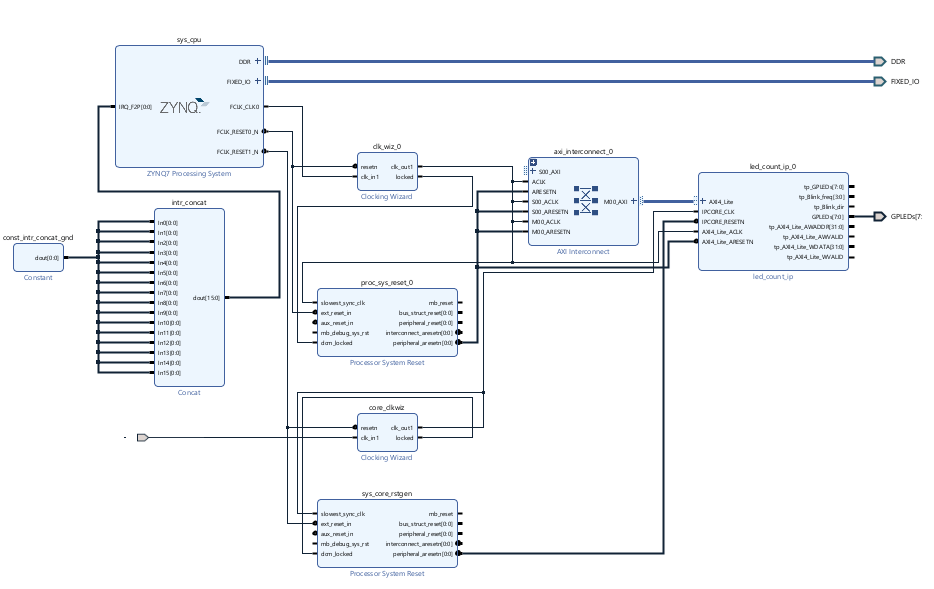Select the In0[0:0] pin on intr_concat
Screen dimensions: 934x589
click(167, 223)
